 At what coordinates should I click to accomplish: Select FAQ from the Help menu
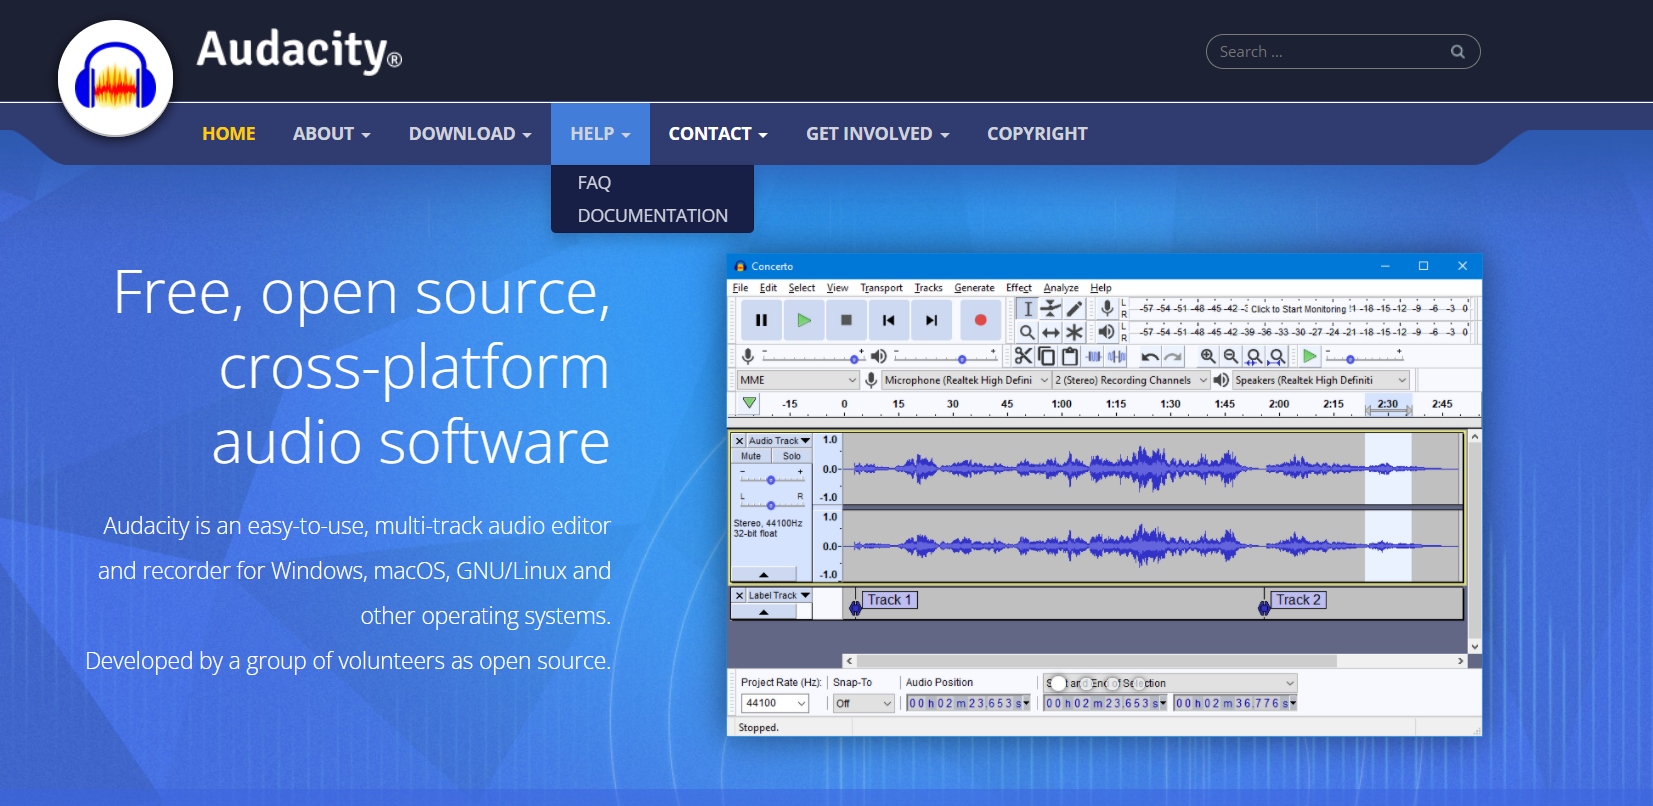pyautogui.click(x=594, y=183)
